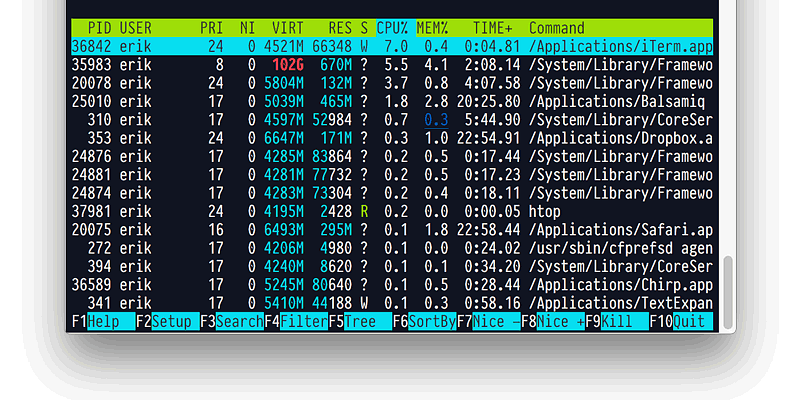Toggle F5 Tree view

point(360,322)
